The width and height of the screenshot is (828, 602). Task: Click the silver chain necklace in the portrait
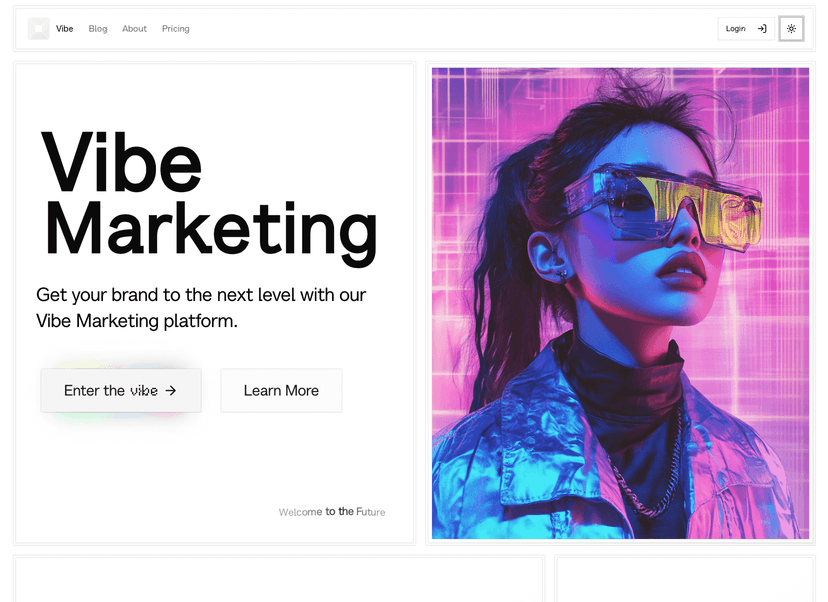click(650, 473)
